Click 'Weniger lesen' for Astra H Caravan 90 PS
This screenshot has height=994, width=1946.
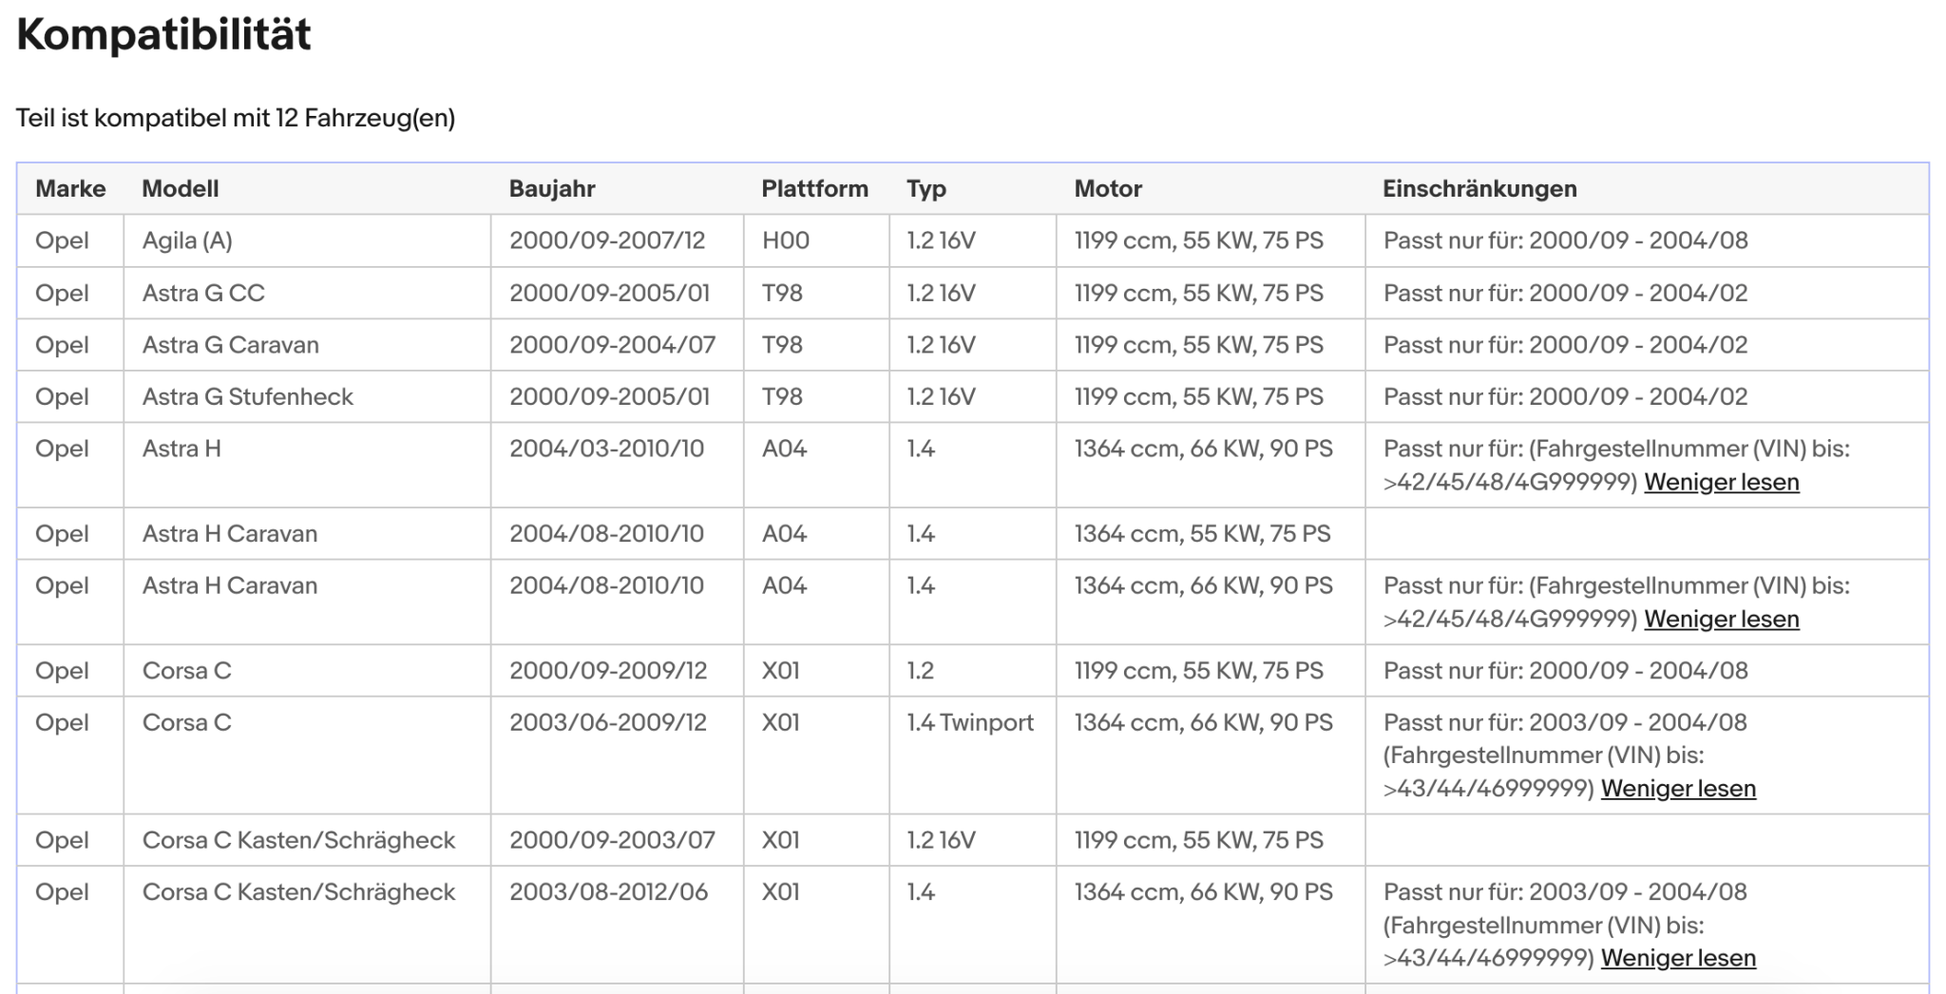[x=1720, y=619]
